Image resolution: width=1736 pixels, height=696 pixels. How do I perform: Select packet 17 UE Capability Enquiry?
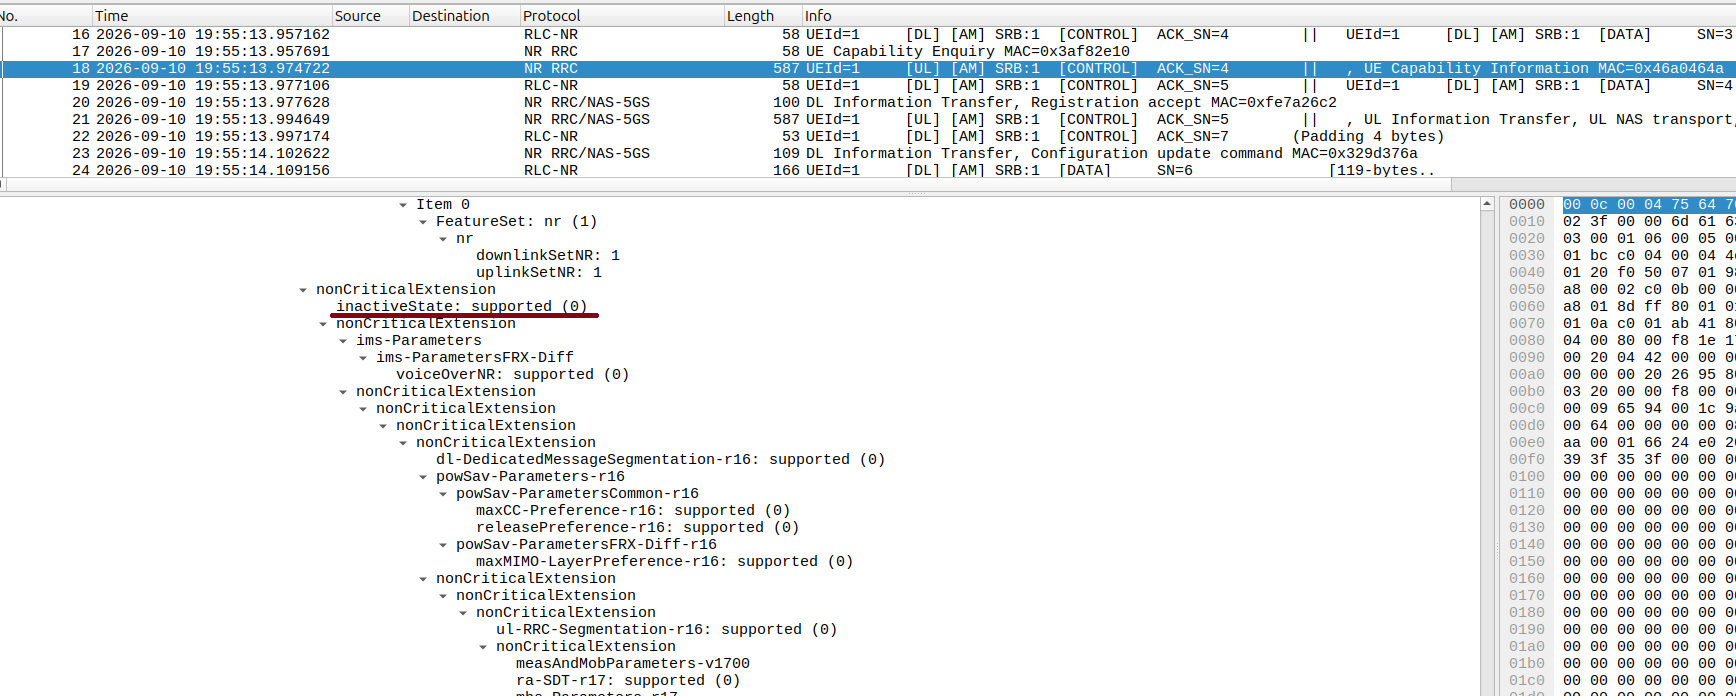868,52
